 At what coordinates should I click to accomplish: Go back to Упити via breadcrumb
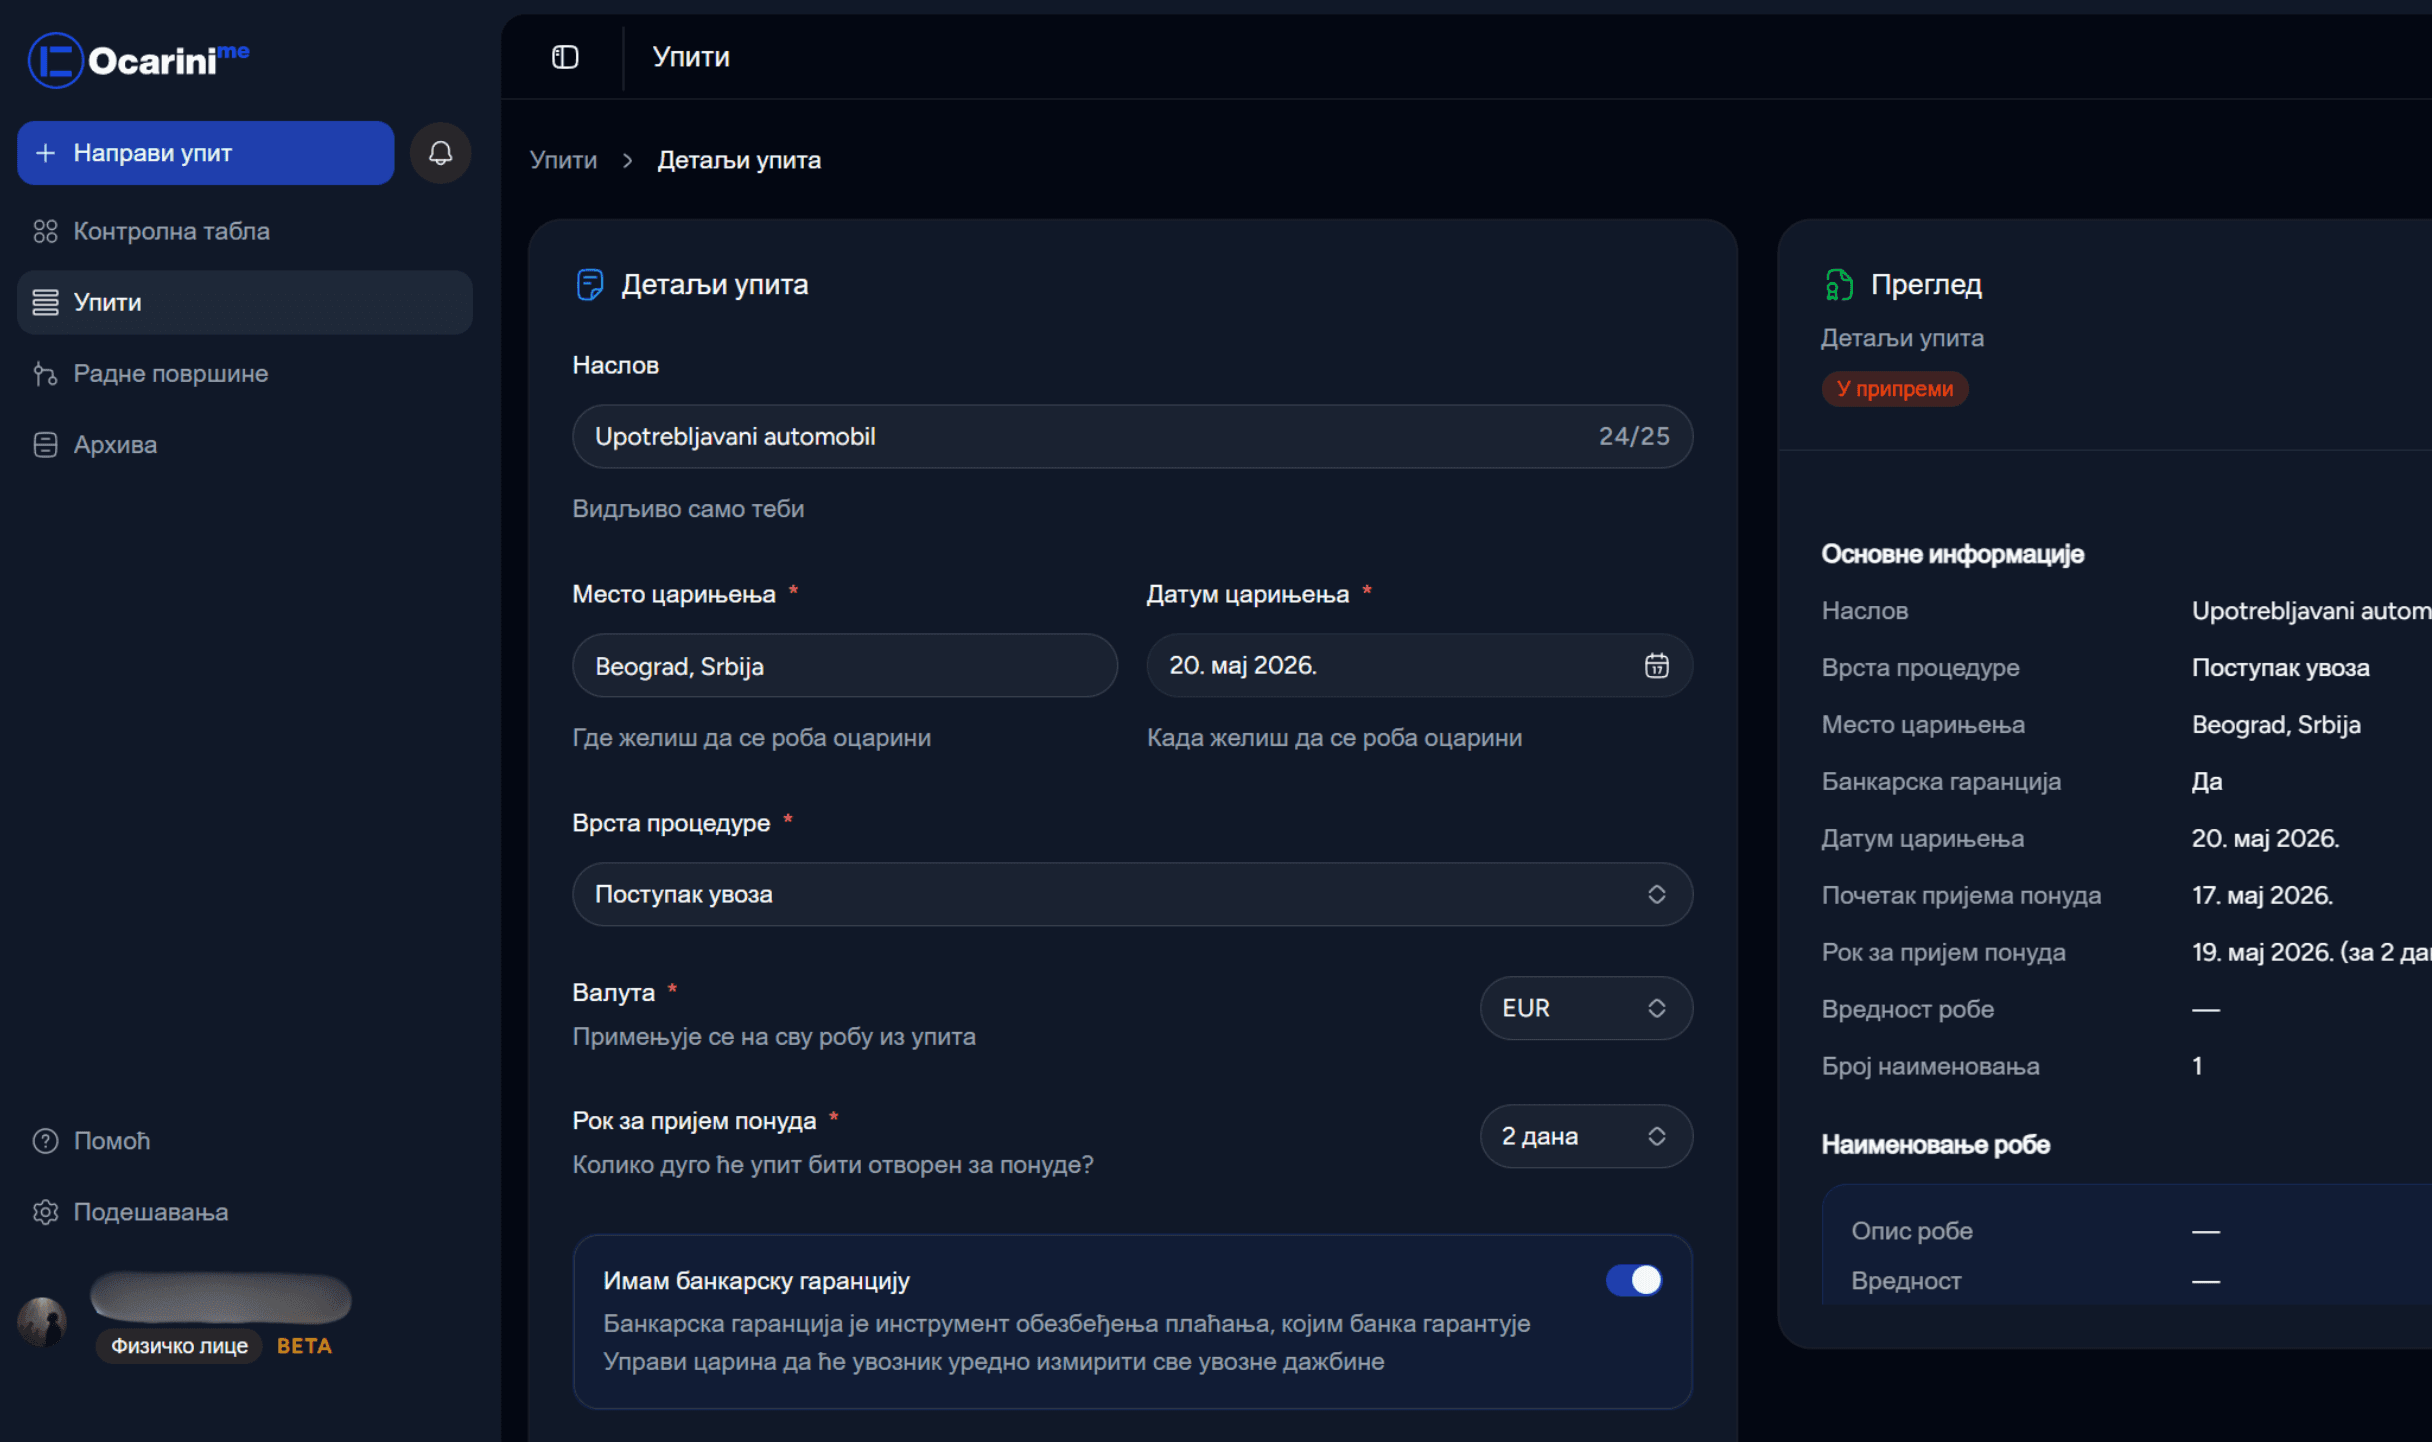click(x=563, y=160)
